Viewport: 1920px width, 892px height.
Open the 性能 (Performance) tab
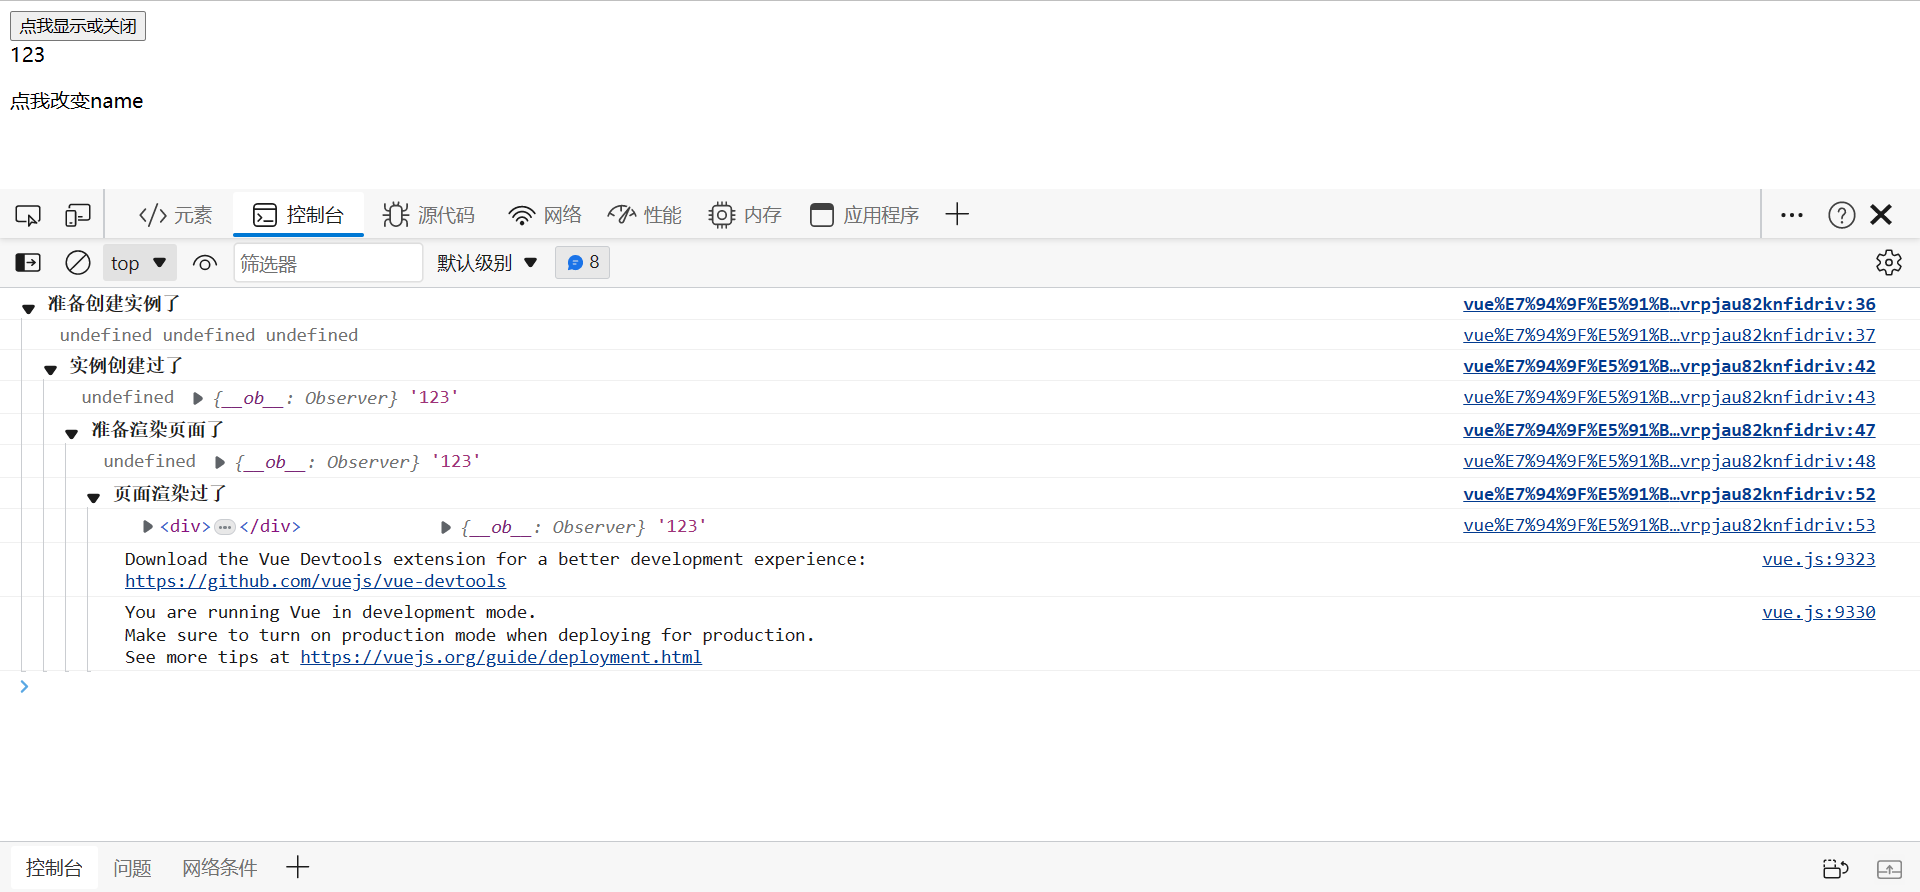645,215
